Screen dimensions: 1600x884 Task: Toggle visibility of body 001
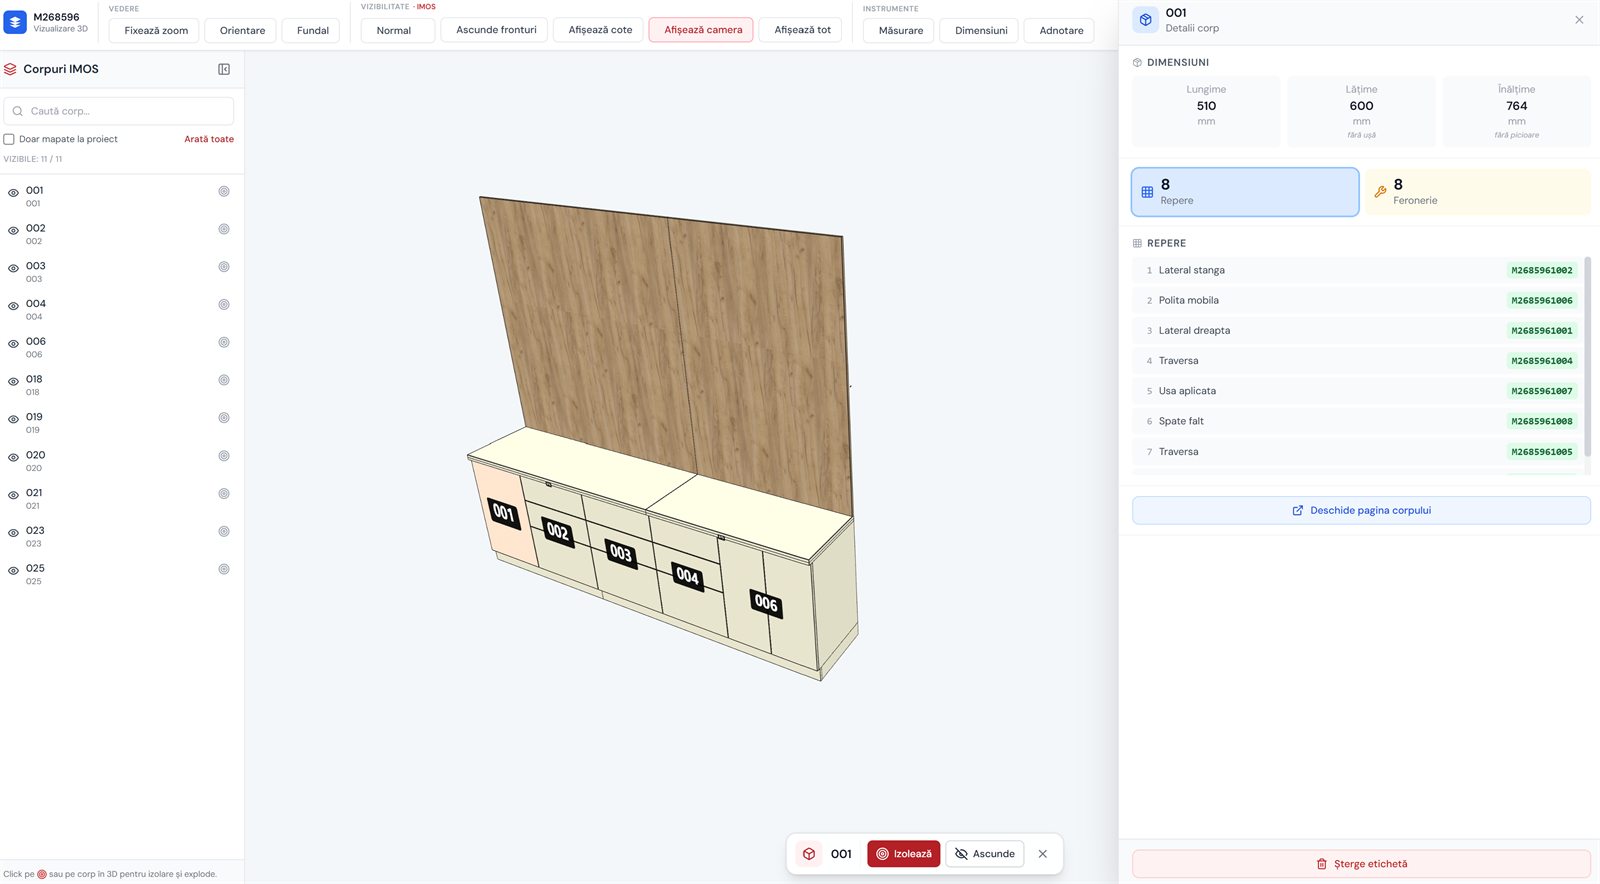tap(13, 193)
